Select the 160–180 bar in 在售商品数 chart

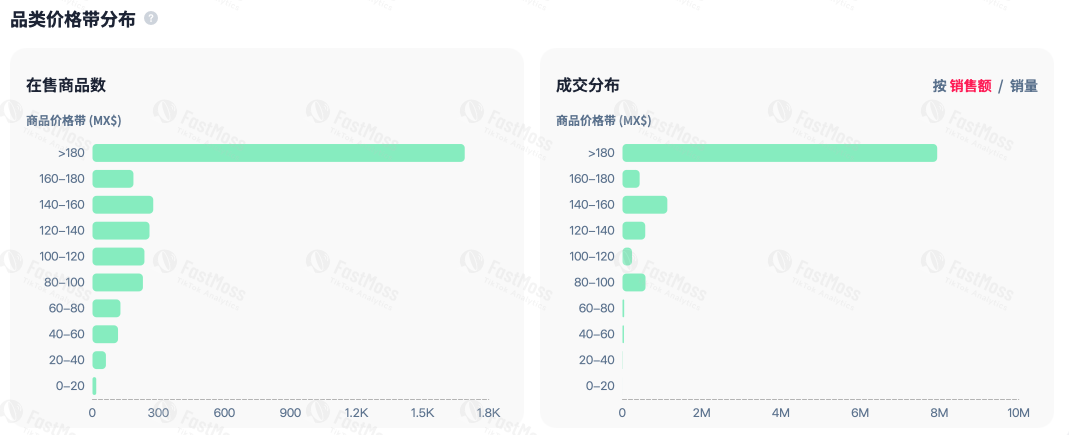[x=113, y=179]
